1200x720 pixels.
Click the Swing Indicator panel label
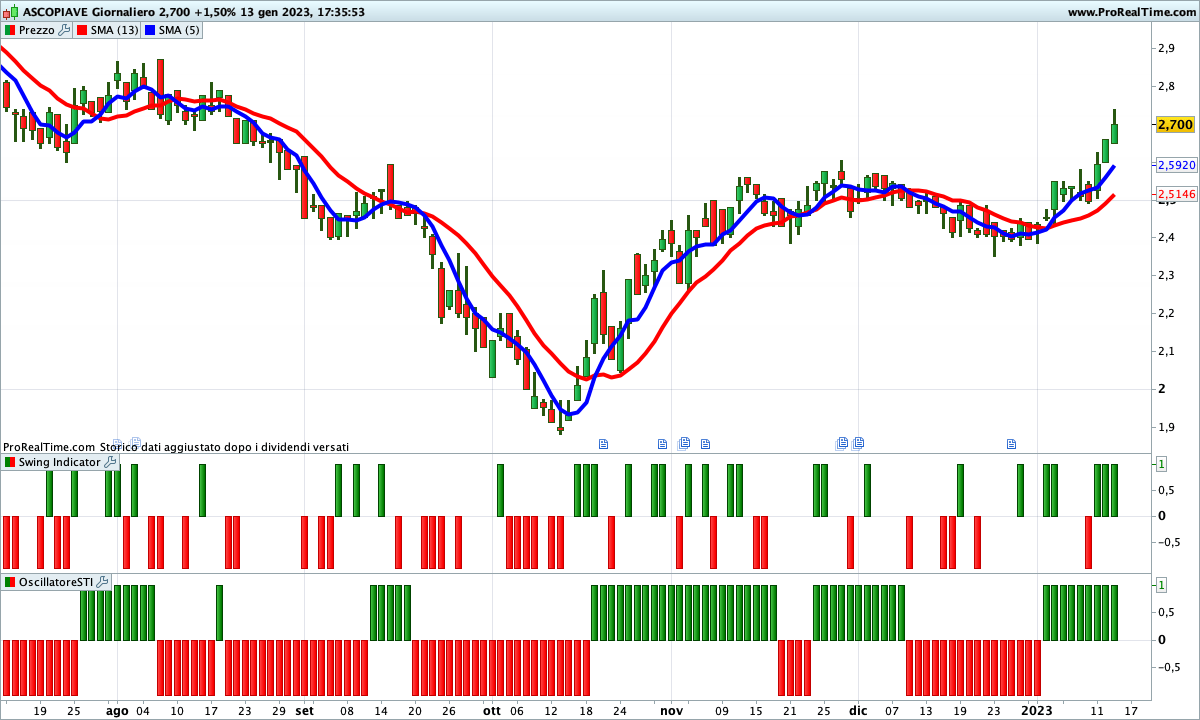click(x=59, y=463)
